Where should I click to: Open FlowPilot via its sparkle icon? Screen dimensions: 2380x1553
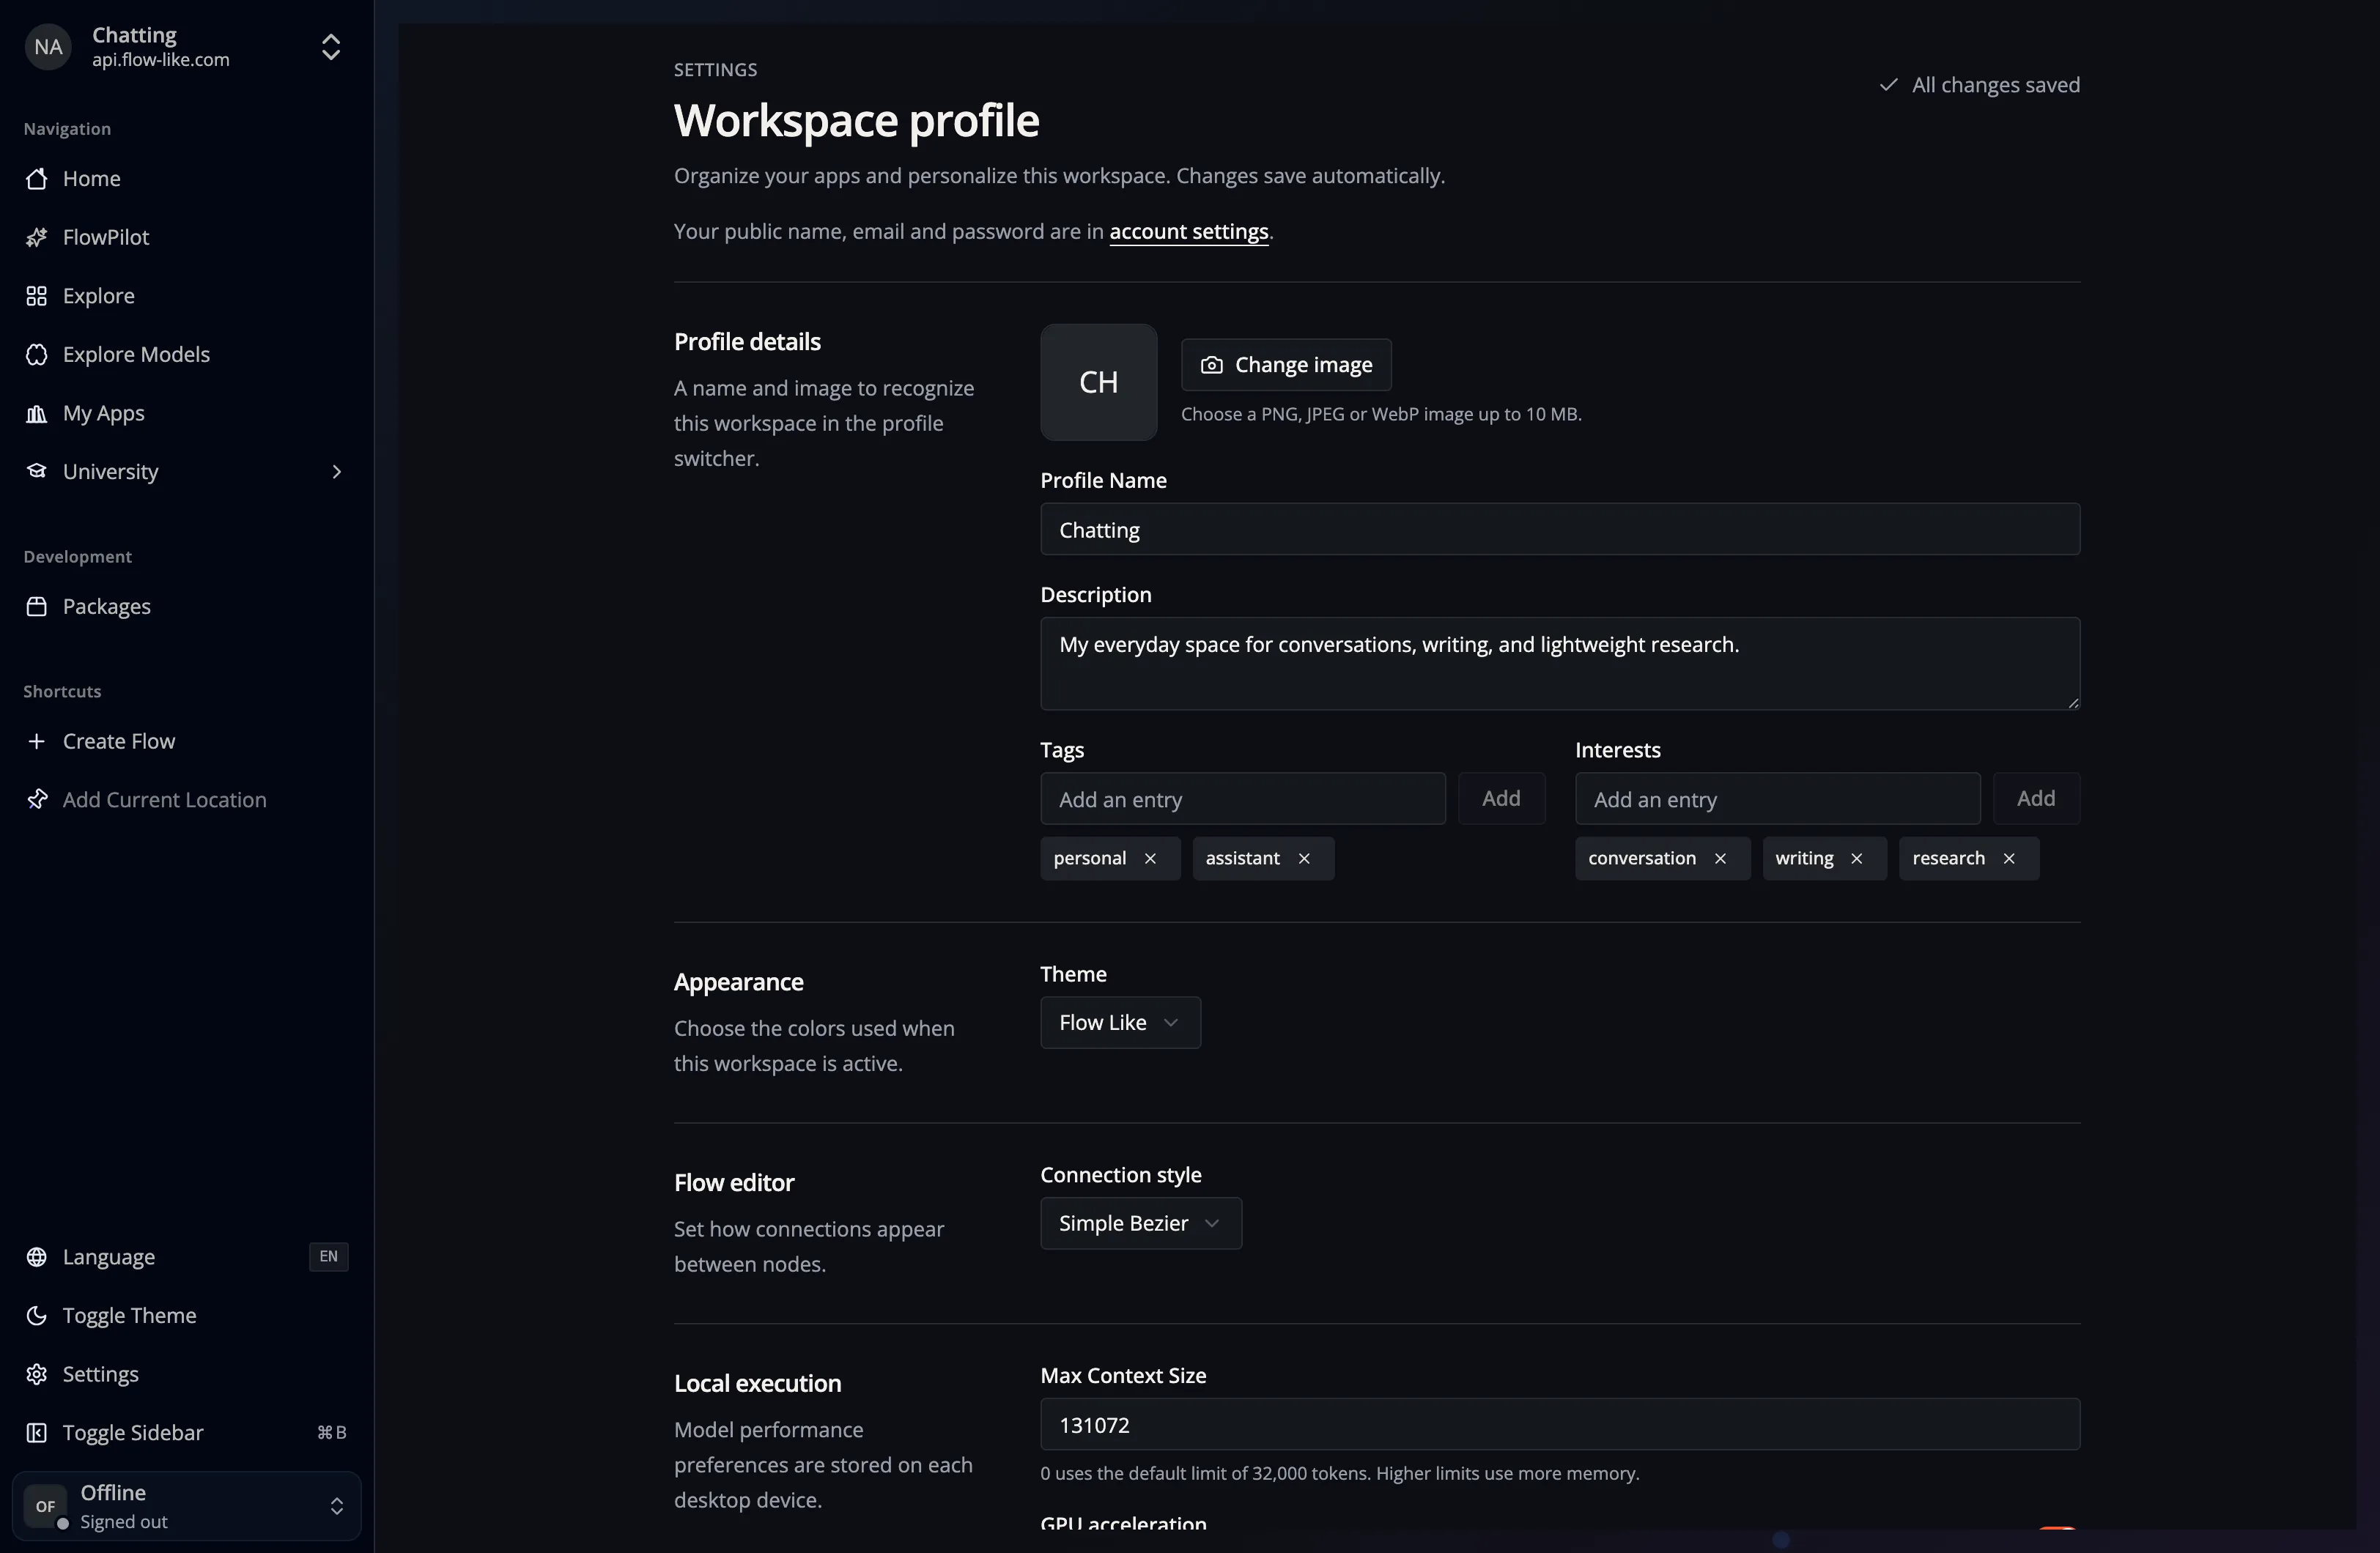(37, 237)
